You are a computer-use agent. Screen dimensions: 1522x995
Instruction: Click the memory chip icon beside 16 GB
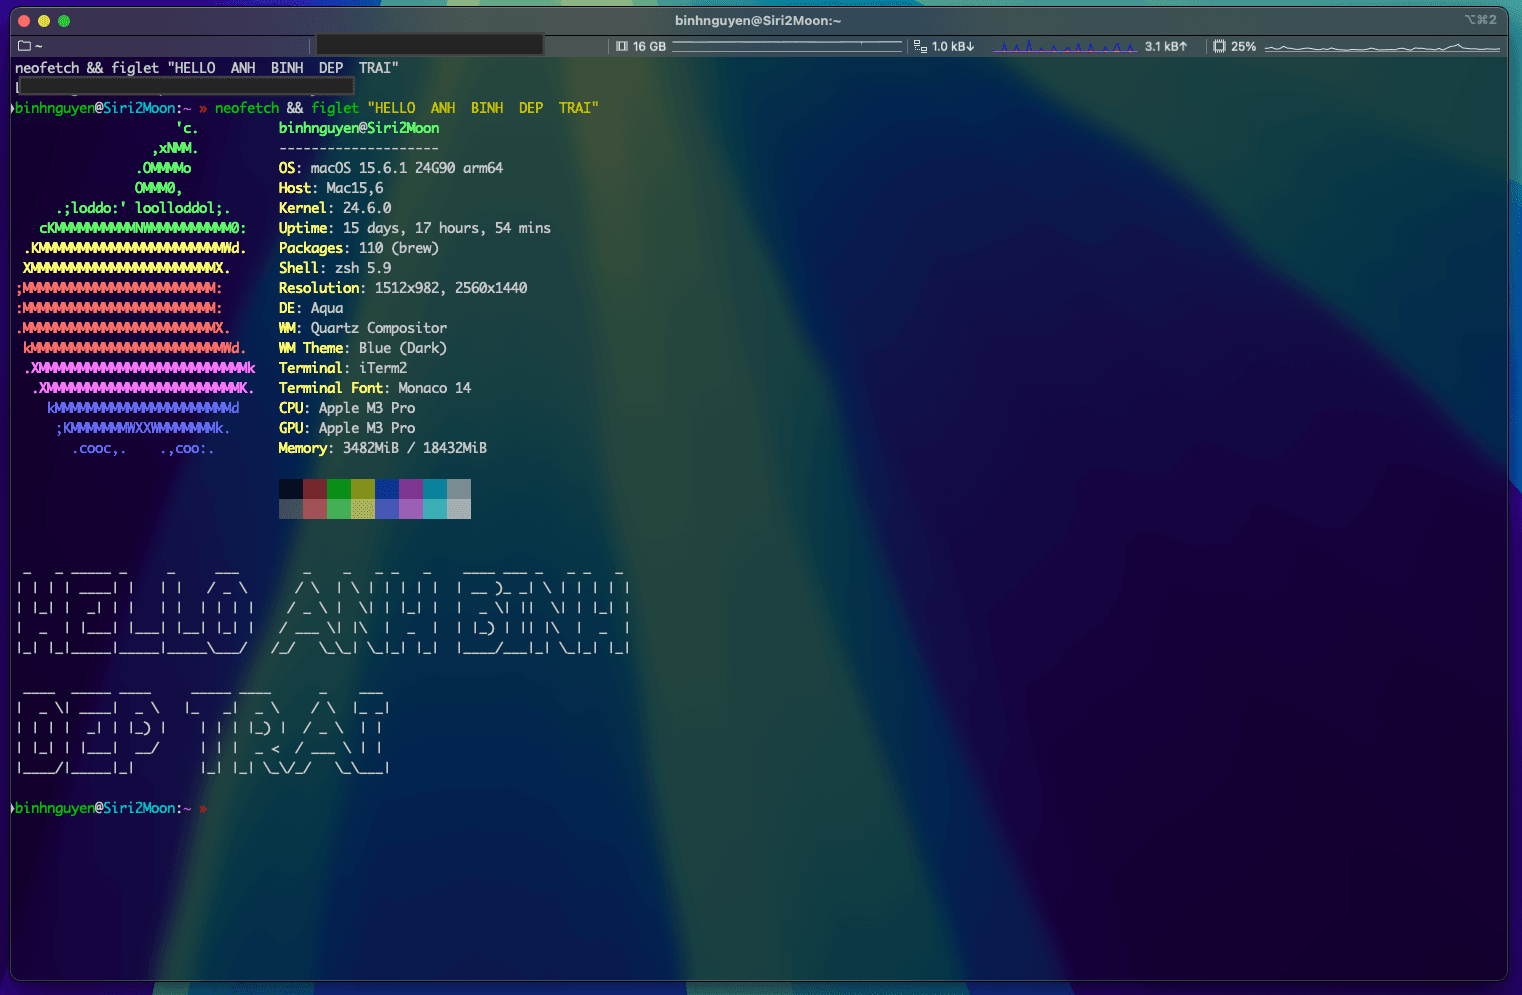tap(622, 46)
